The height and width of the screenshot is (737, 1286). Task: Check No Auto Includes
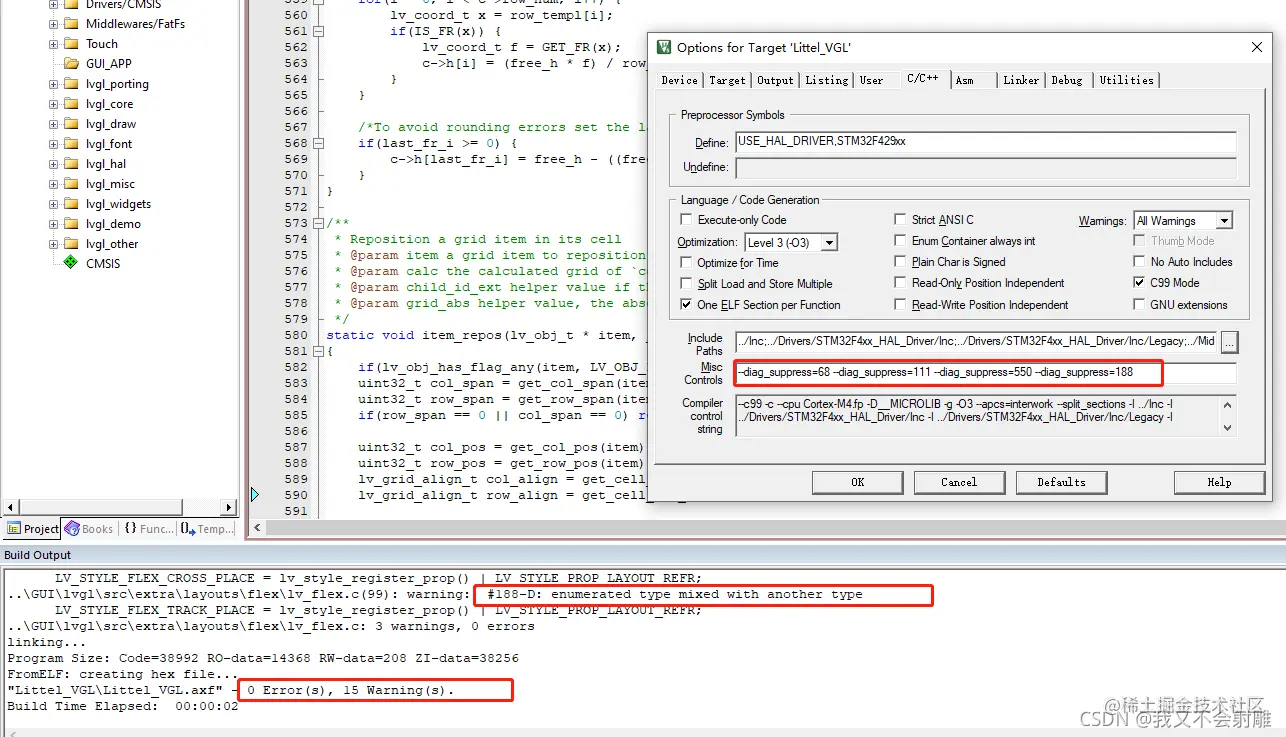[1140, 262]
